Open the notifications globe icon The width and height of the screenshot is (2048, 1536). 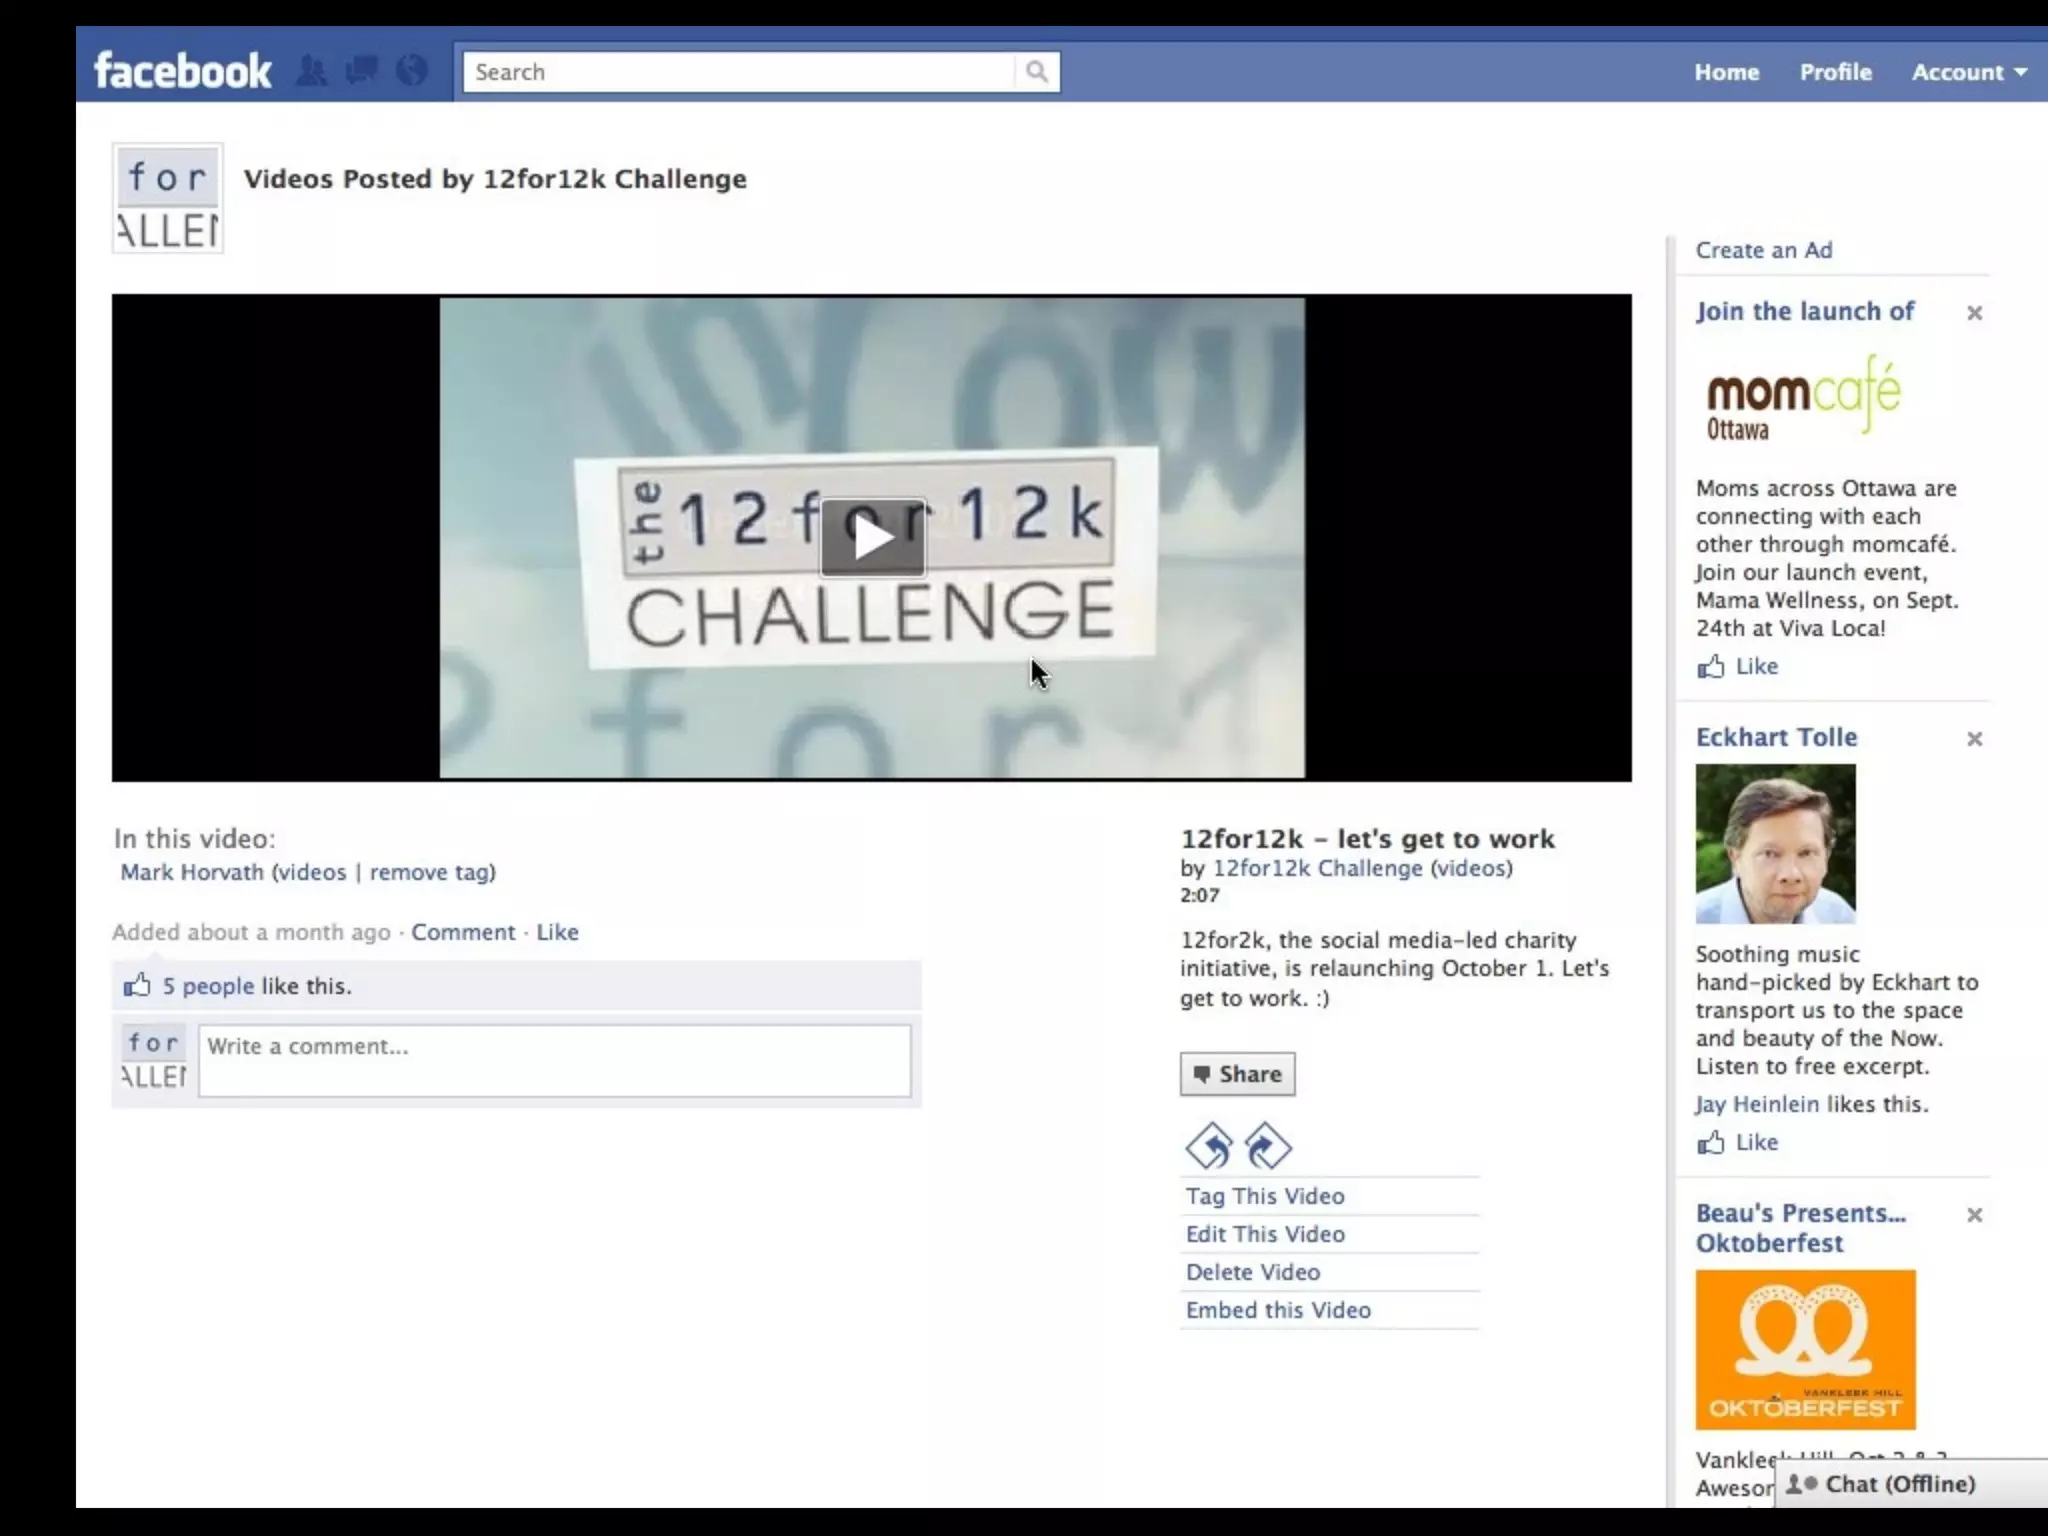(x=411, y=71)
